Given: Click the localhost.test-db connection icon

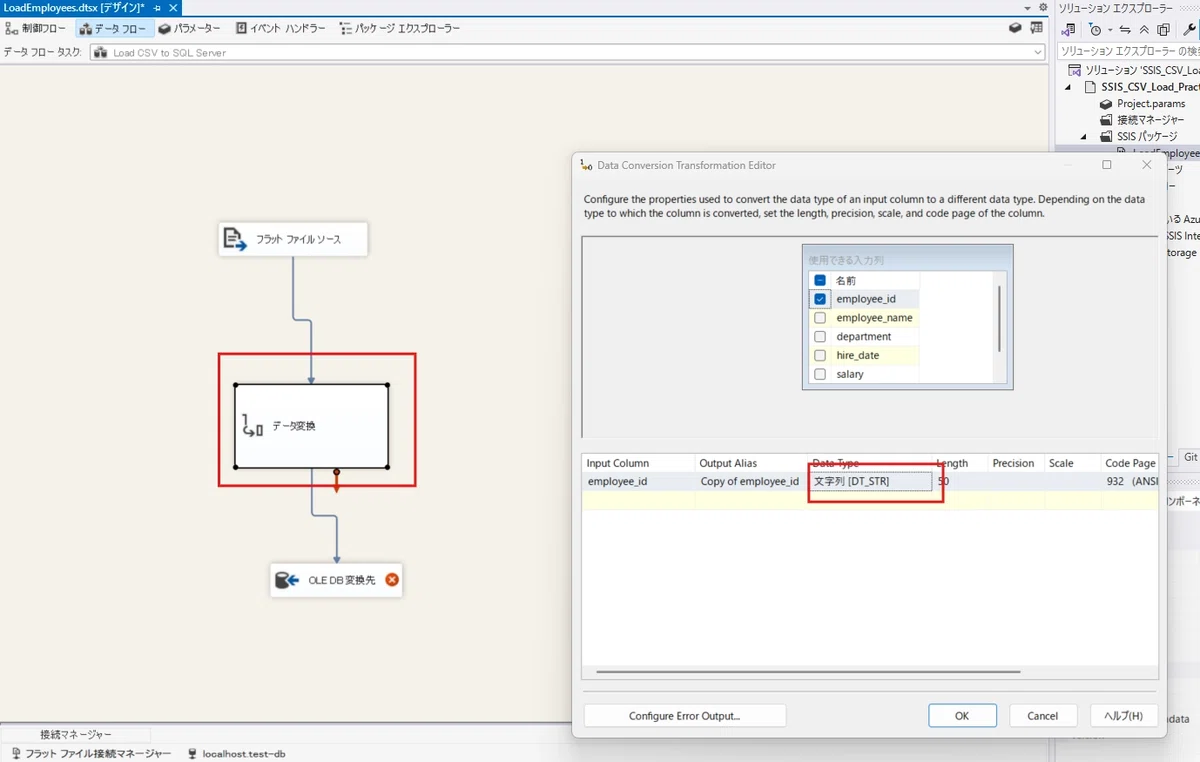Looking at the screenshot, I should (193, 754).
